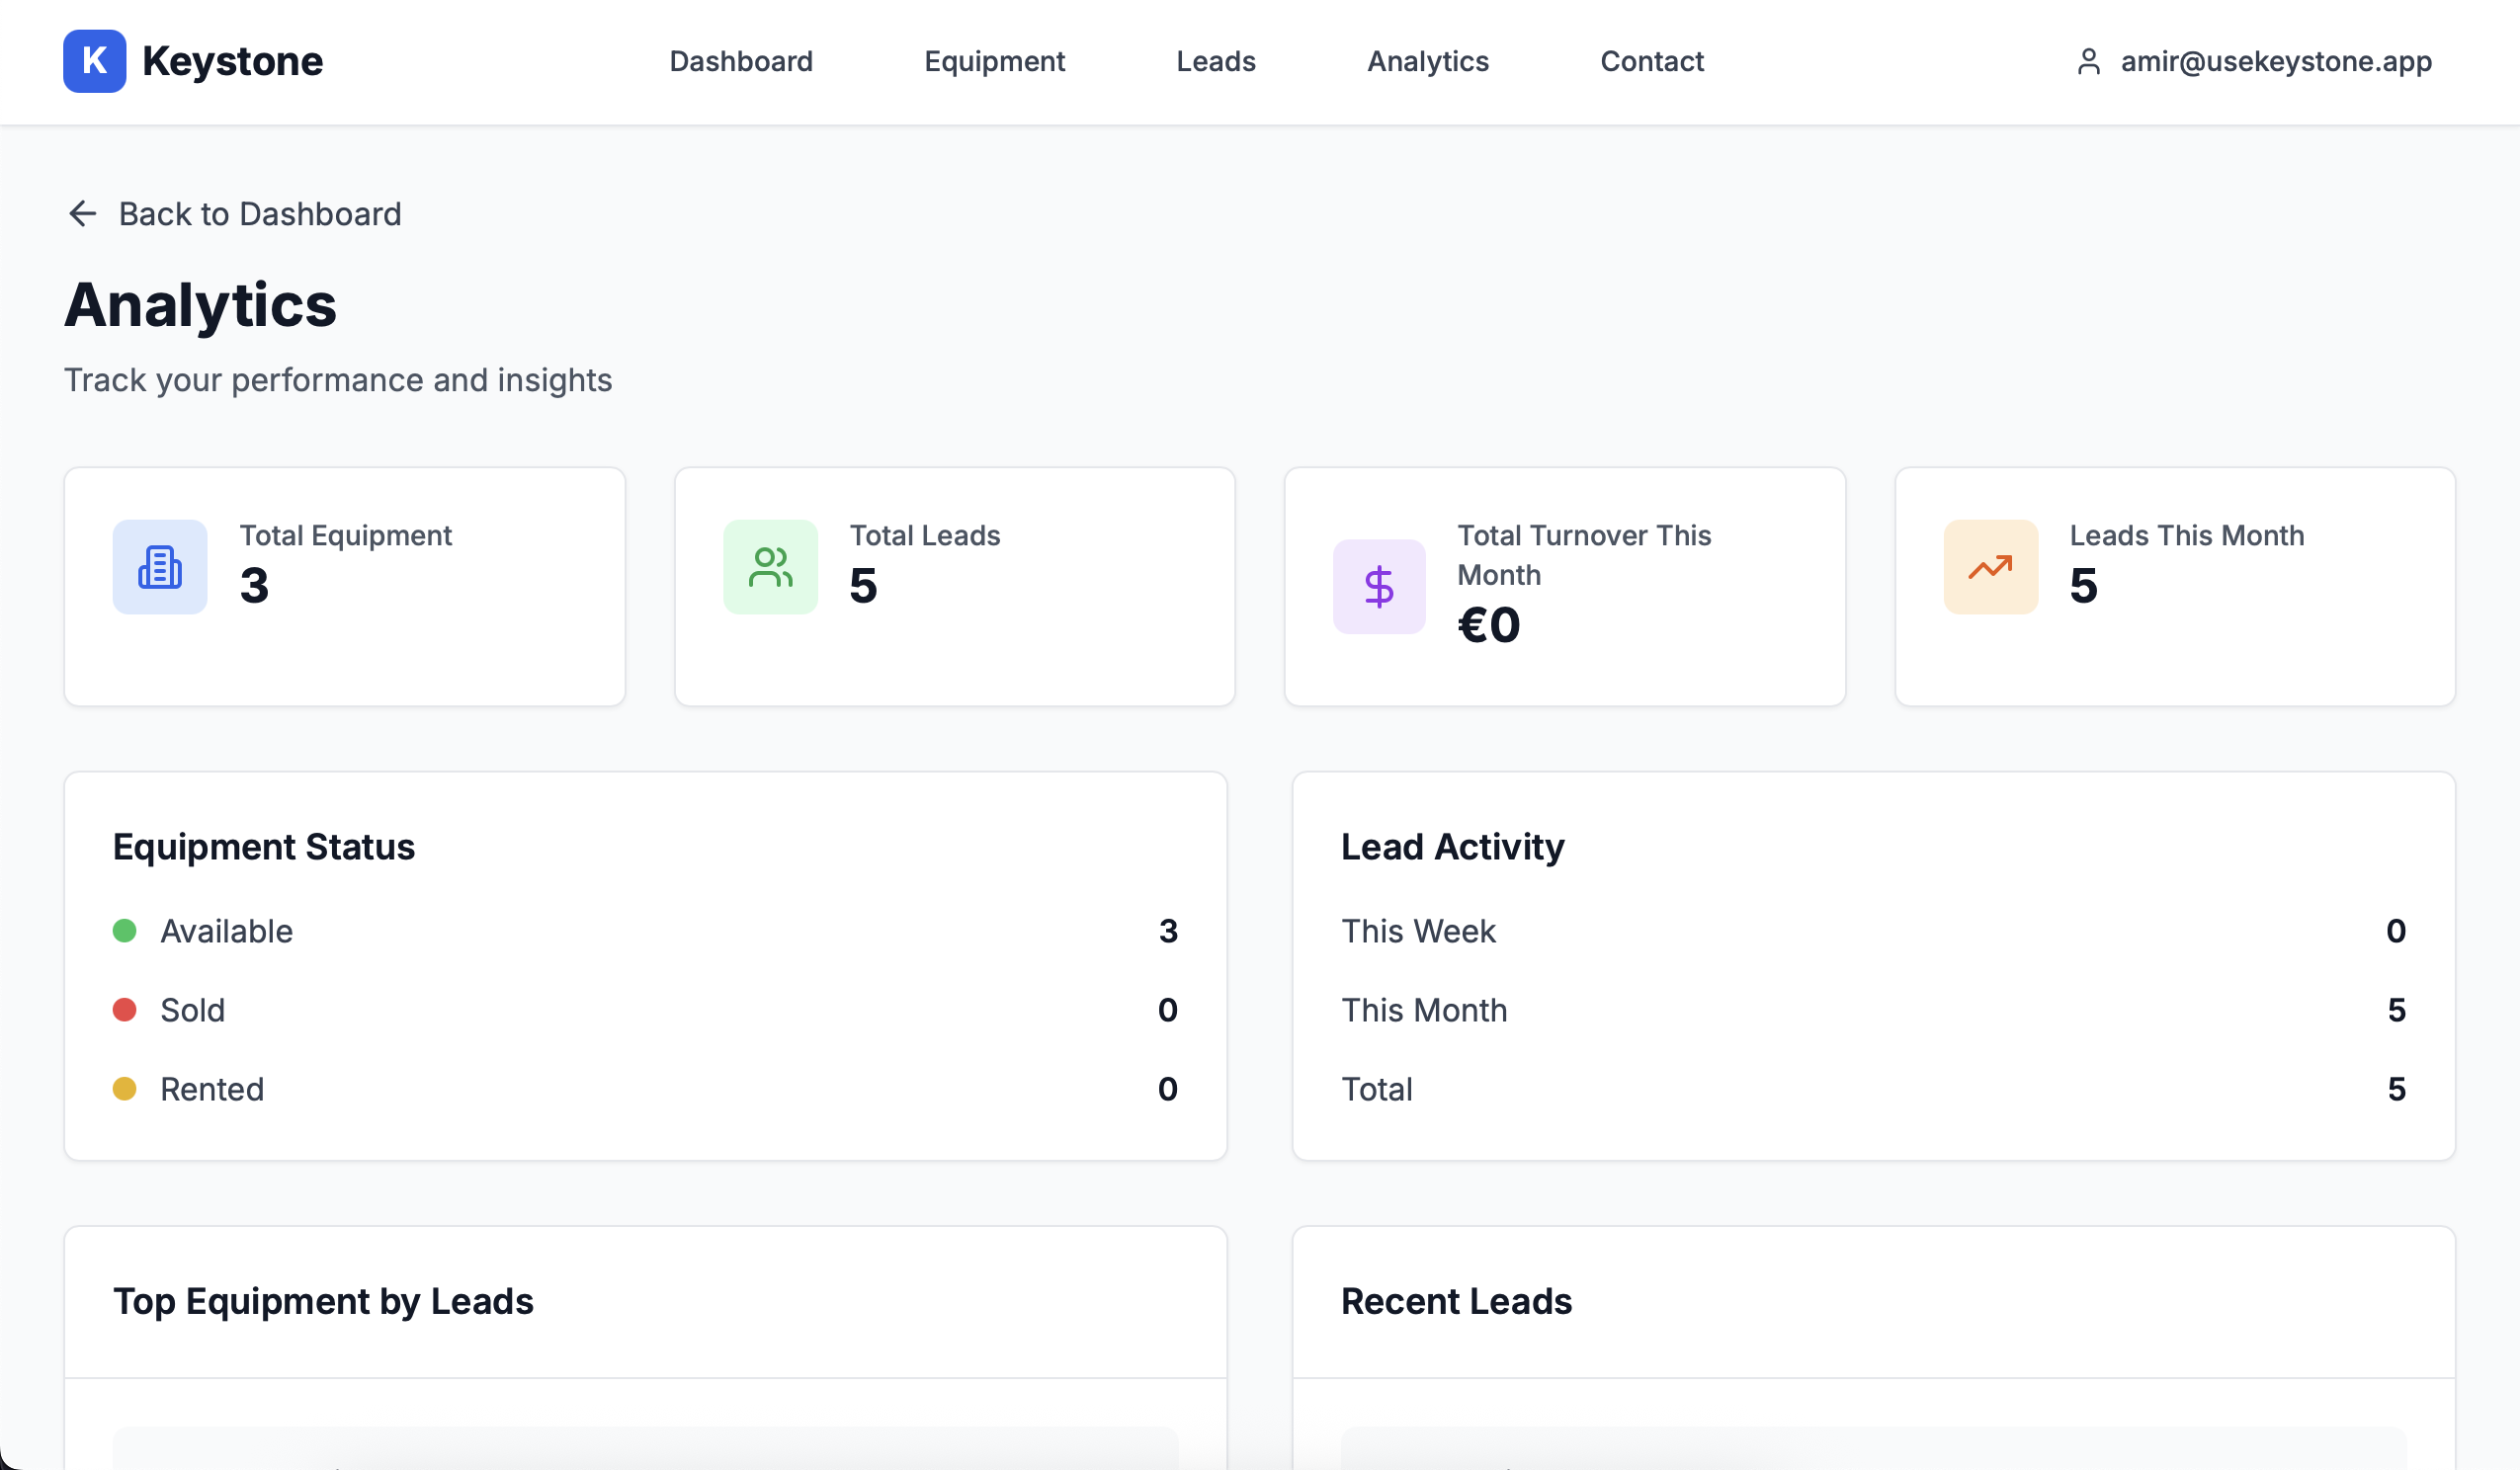The width and height of the screenshot is (2520, 1470).
Task: Click the red Sold status dot
Action: (x=125, y=1010)
